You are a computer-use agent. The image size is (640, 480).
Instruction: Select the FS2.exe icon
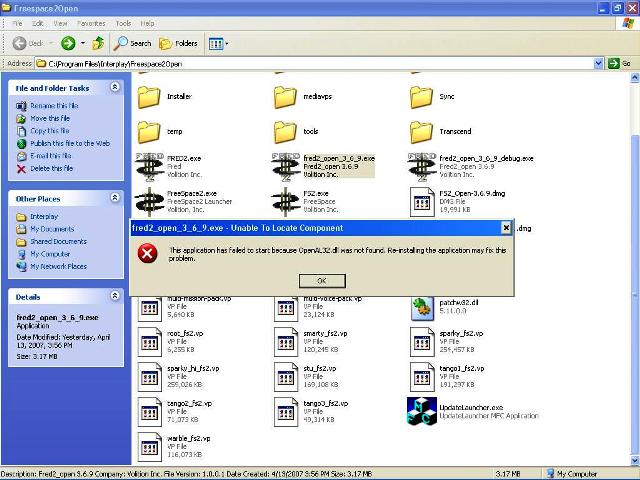click(x=286, y=202)
